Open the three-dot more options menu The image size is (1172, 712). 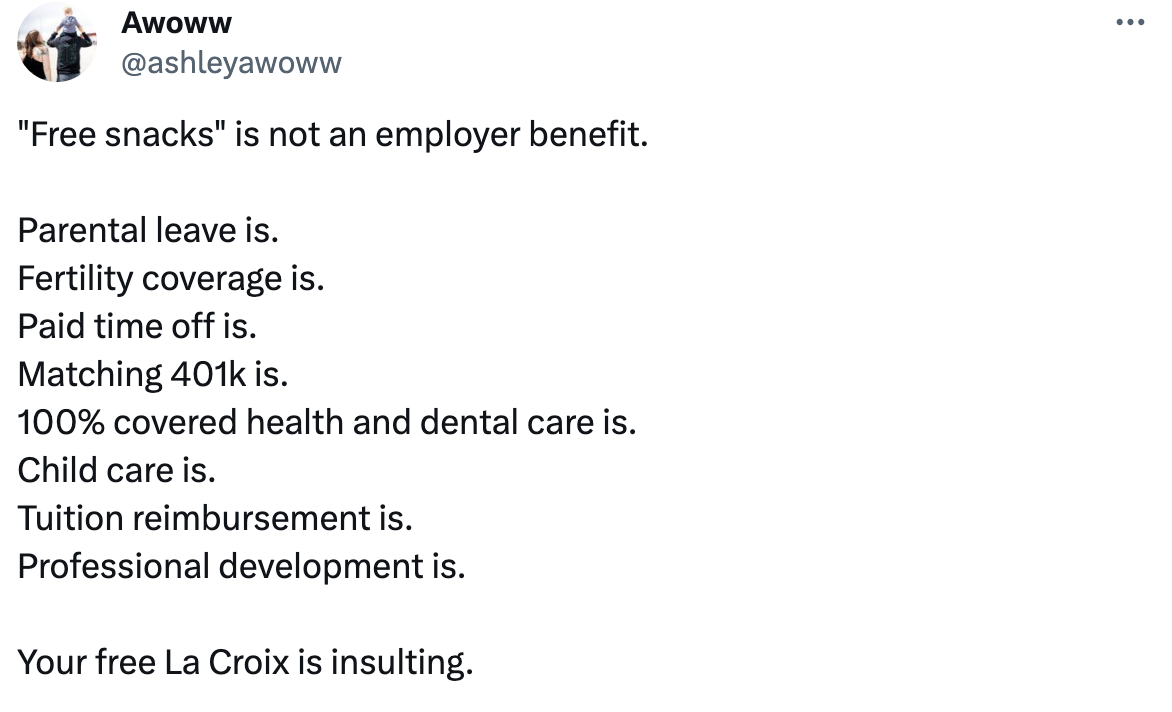point(1129,22)
